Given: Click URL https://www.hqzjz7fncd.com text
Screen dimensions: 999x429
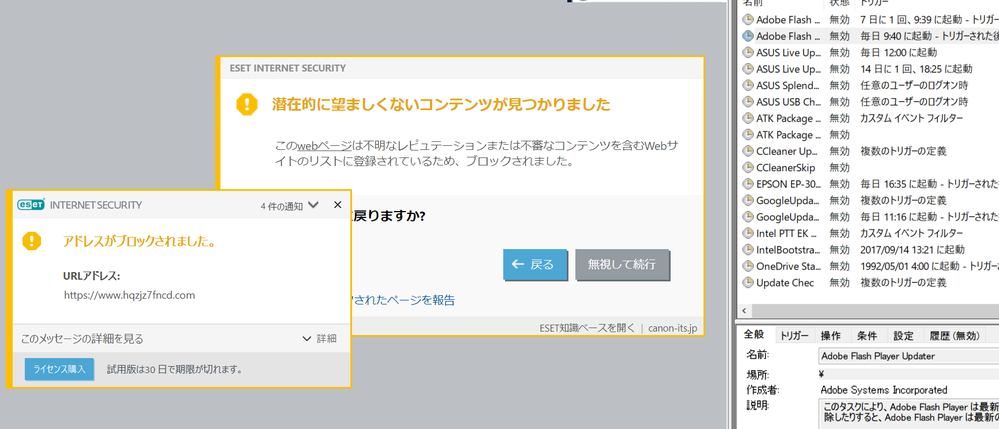Looking at the screenshot, I should click(x=129, y=295).
